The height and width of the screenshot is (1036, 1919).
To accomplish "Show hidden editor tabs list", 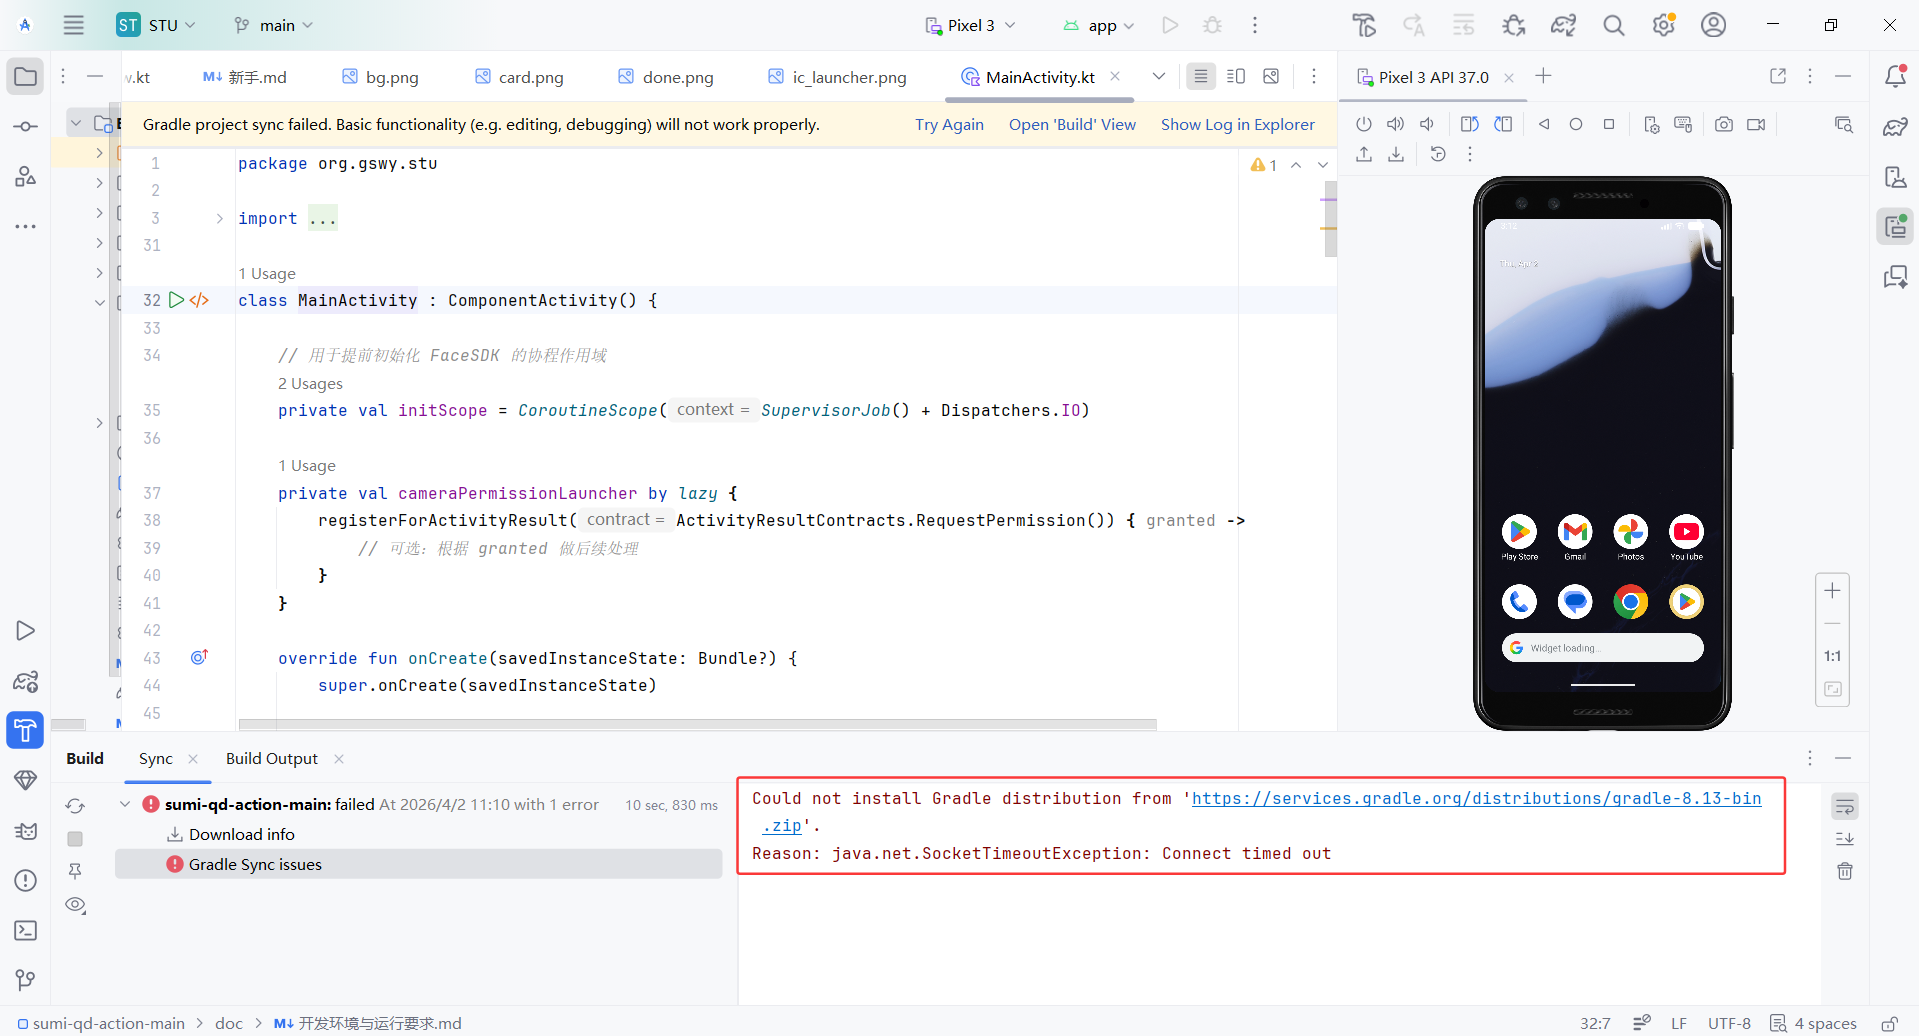I will (1159, 76).
